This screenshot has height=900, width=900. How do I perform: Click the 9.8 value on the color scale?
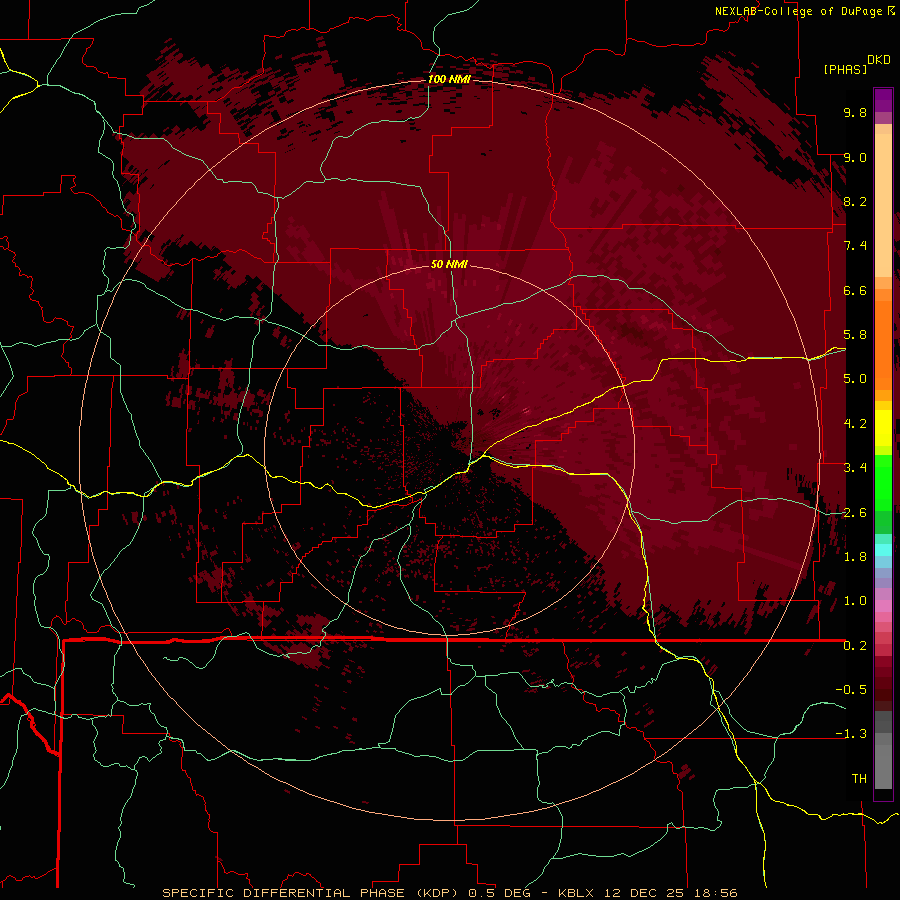tap(855, 112)
